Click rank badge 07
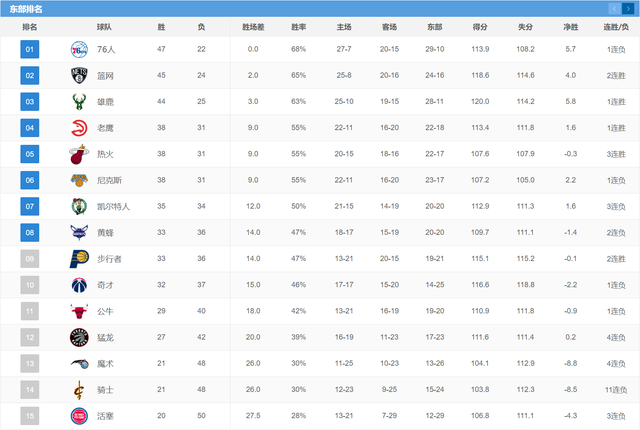Screen dimensions: 640x430 click(x=30, y=206)
